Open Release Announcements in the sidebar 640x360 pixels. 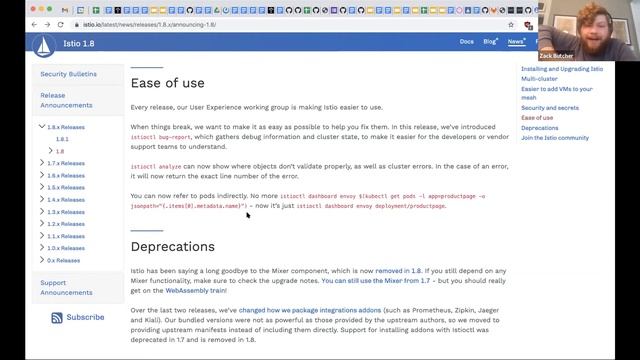click(66, 100)
